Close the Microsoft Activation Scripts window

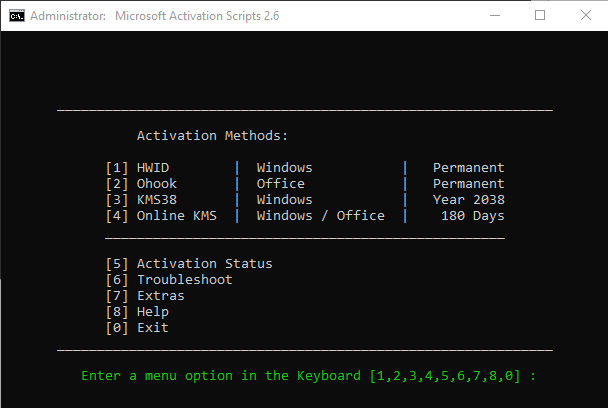point(585,16)
